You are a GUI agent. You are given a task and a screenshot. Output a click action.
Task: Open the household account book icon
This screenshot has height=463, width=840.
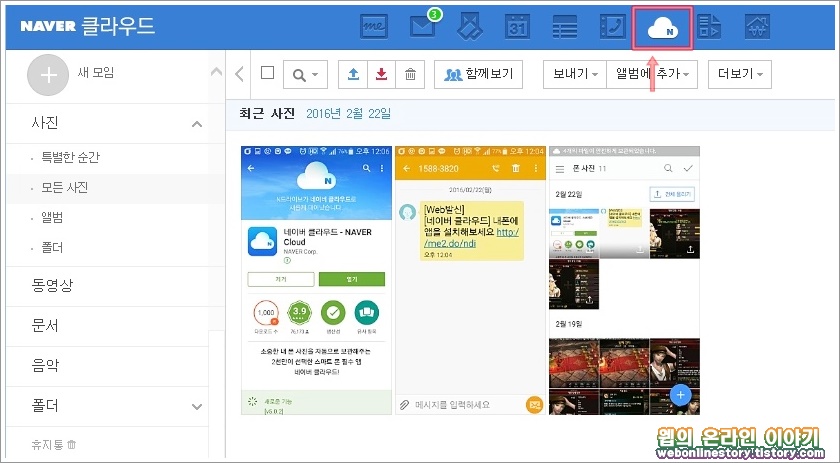coord(758,26)
